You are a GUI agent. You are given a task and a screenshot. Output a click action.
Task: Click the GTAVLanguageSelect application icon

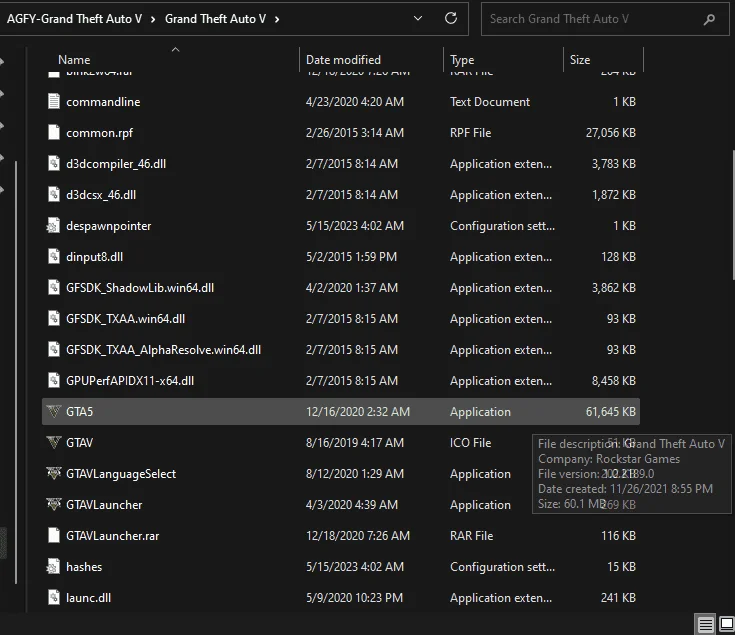pyautogui.click(x=54, y=473)
